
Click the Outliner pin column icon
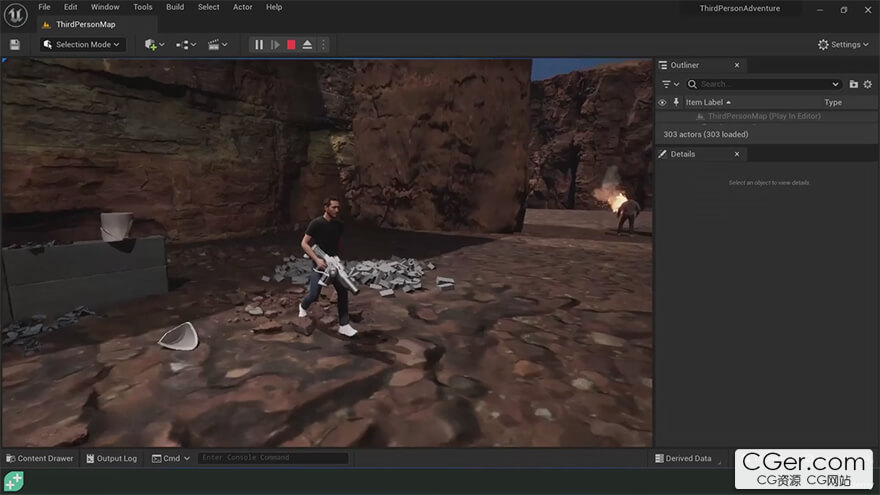676,102
